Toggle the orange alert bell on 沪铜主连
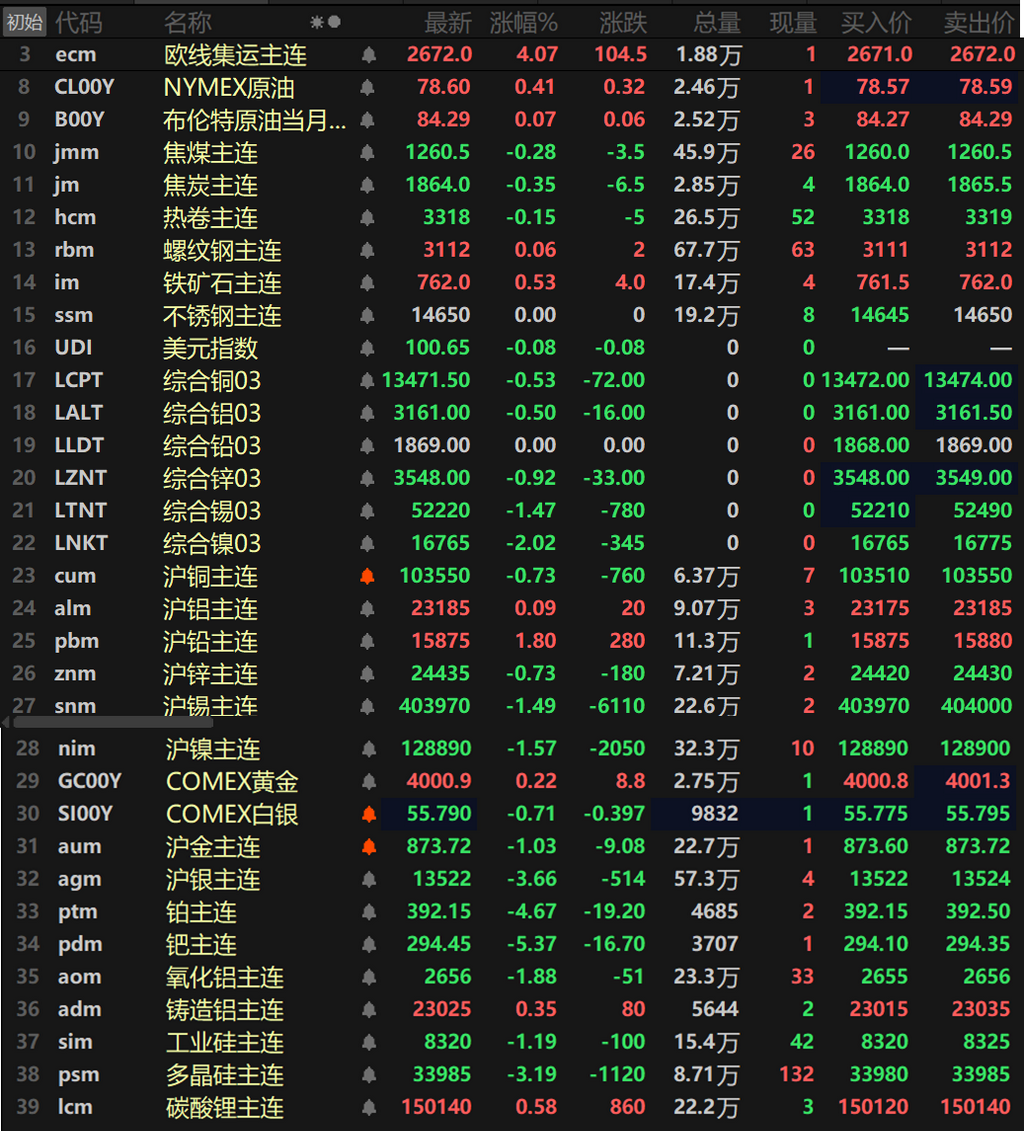The image size is (1024, 1131). pyautogui.click(x=367, y=576)
